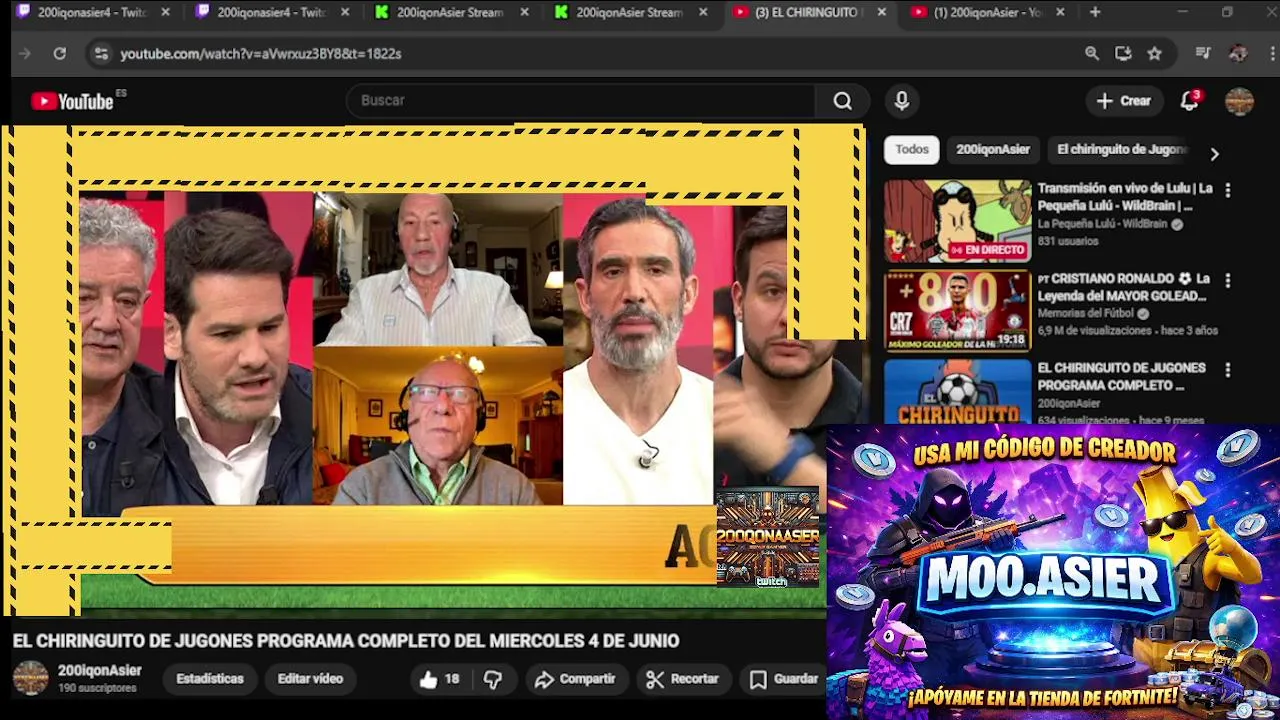
Task: Close the EL CHIRINGUITO tab
Action: 881,13
